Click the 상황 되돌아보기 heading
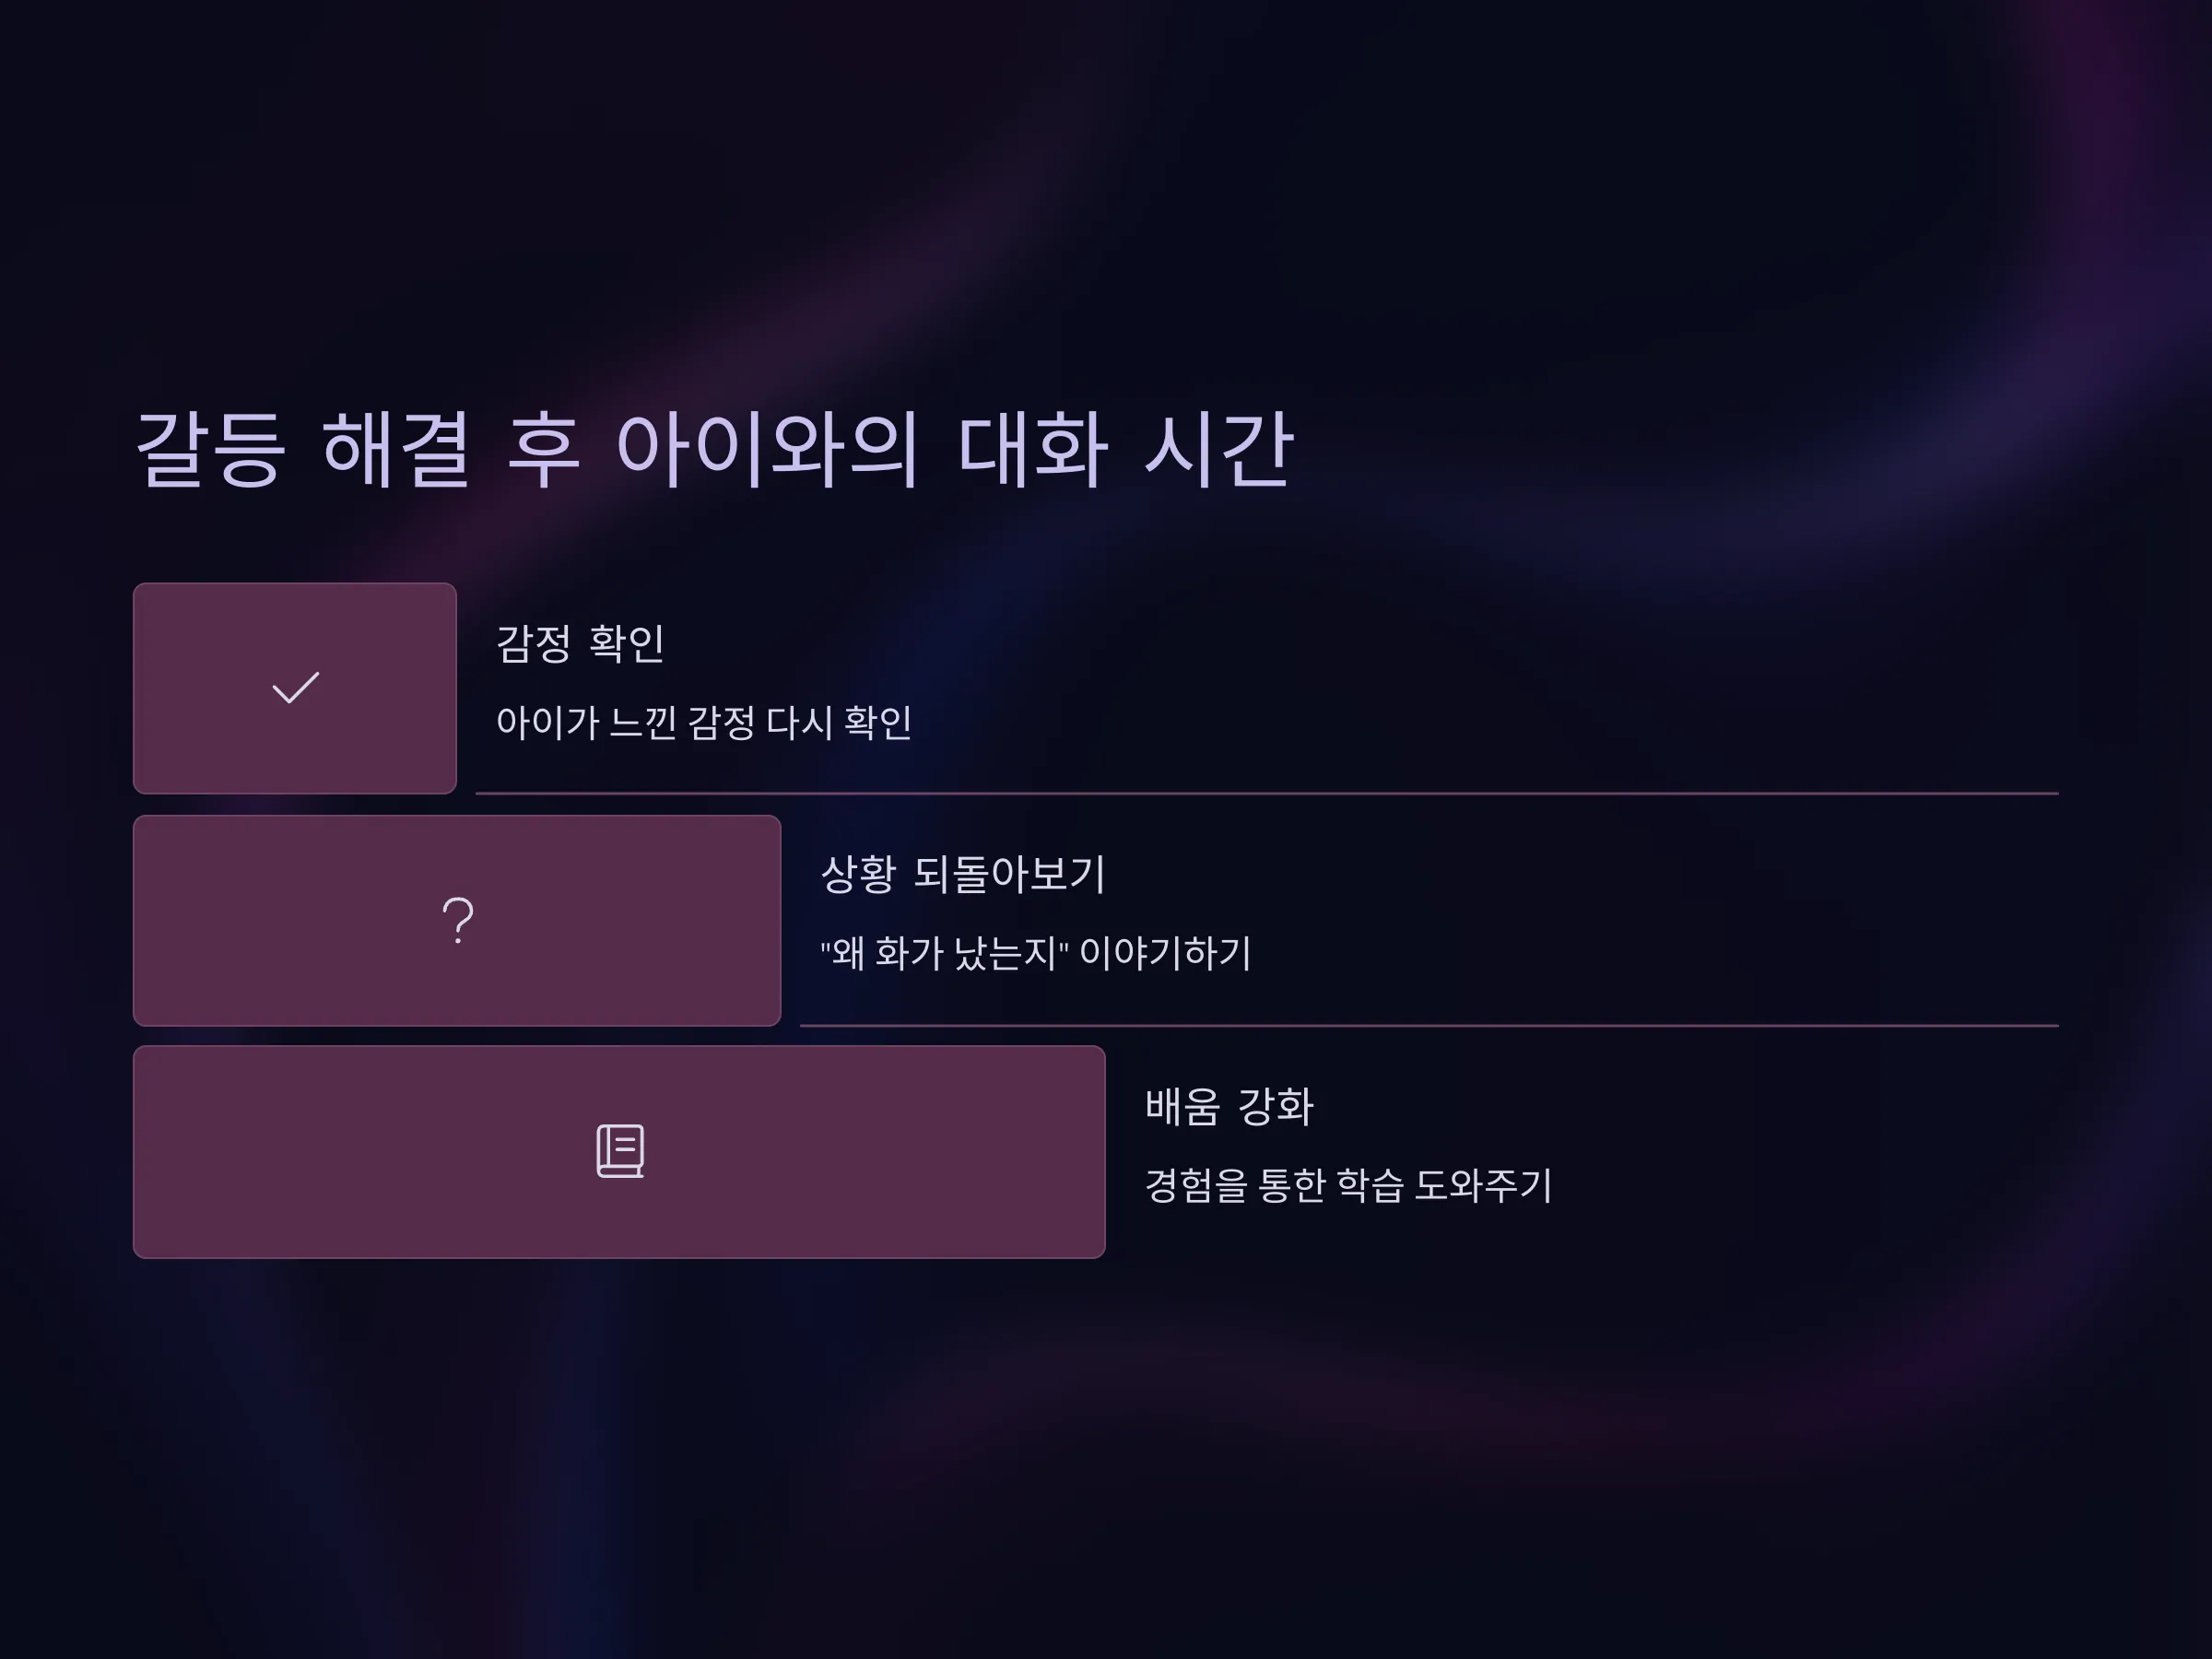 962,874
